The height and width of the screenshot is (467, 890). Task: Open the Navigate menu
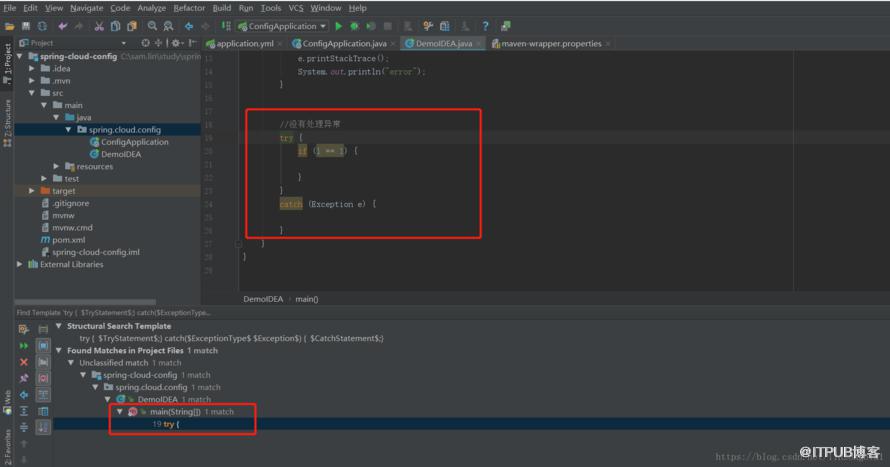pos(87,8)
